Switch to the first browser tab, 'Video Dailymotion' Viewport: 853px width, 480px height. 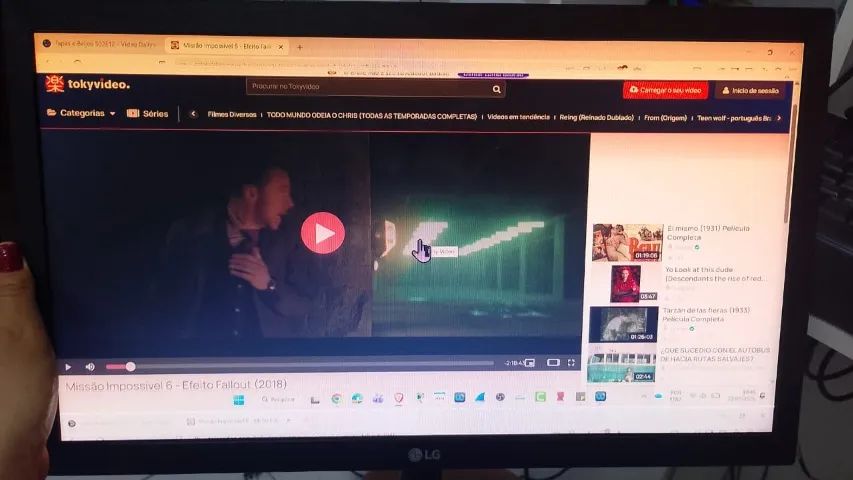[x=101, y=44]
